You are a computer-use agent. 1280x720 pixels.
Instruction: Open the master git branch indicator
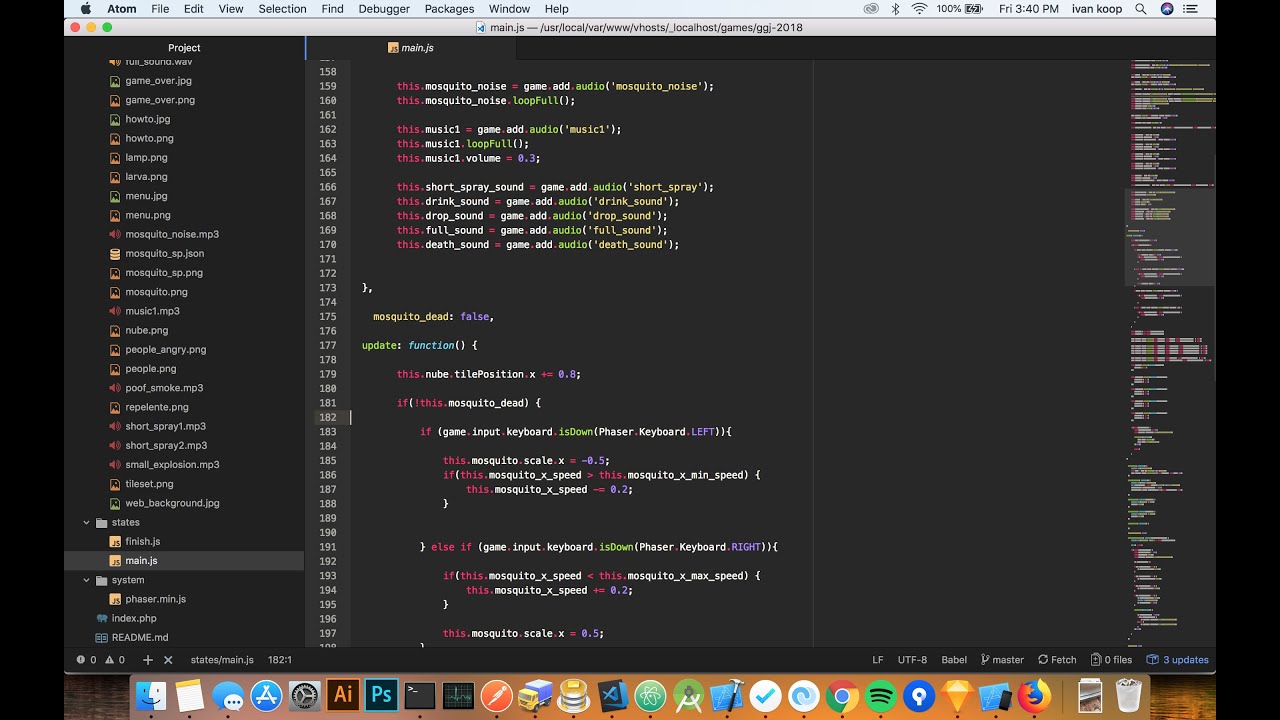(x=1002, y=660)
